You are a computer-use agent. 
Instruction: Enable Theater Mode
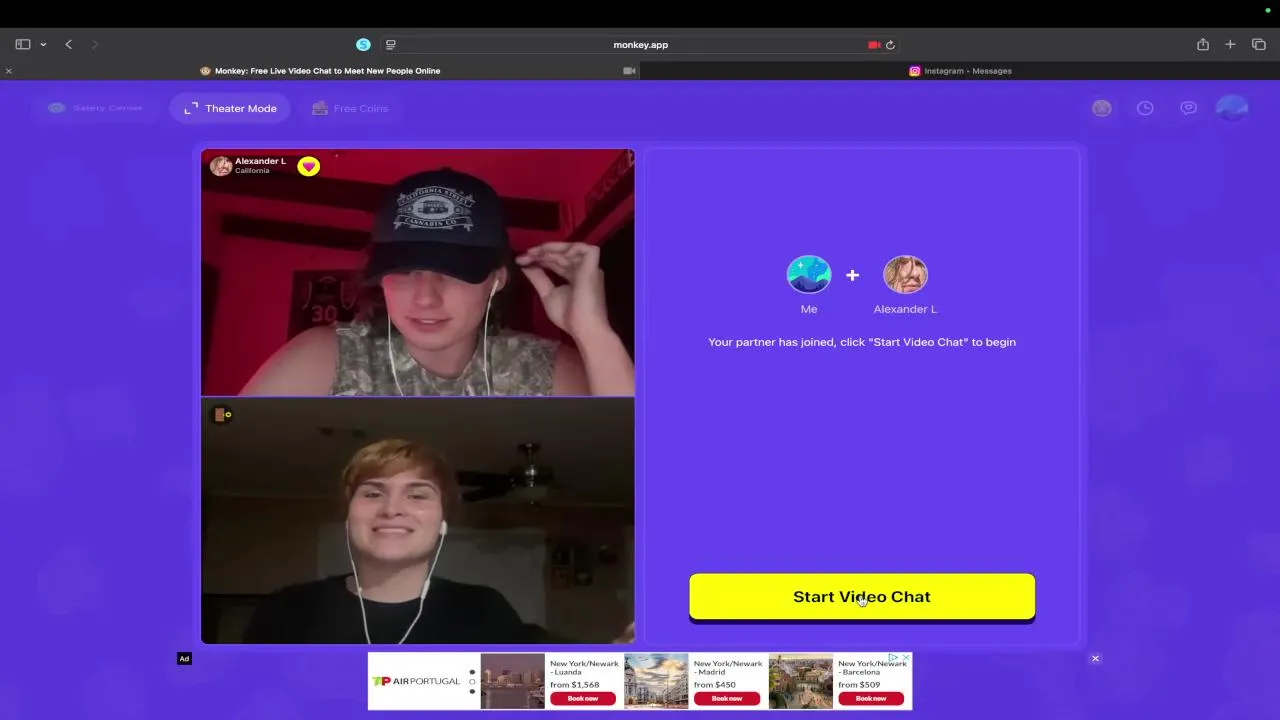[x=231, y=108]
